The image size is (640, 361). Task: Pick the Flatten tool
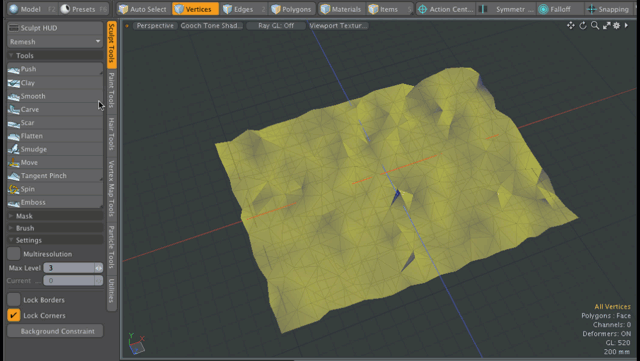(55, 136)
